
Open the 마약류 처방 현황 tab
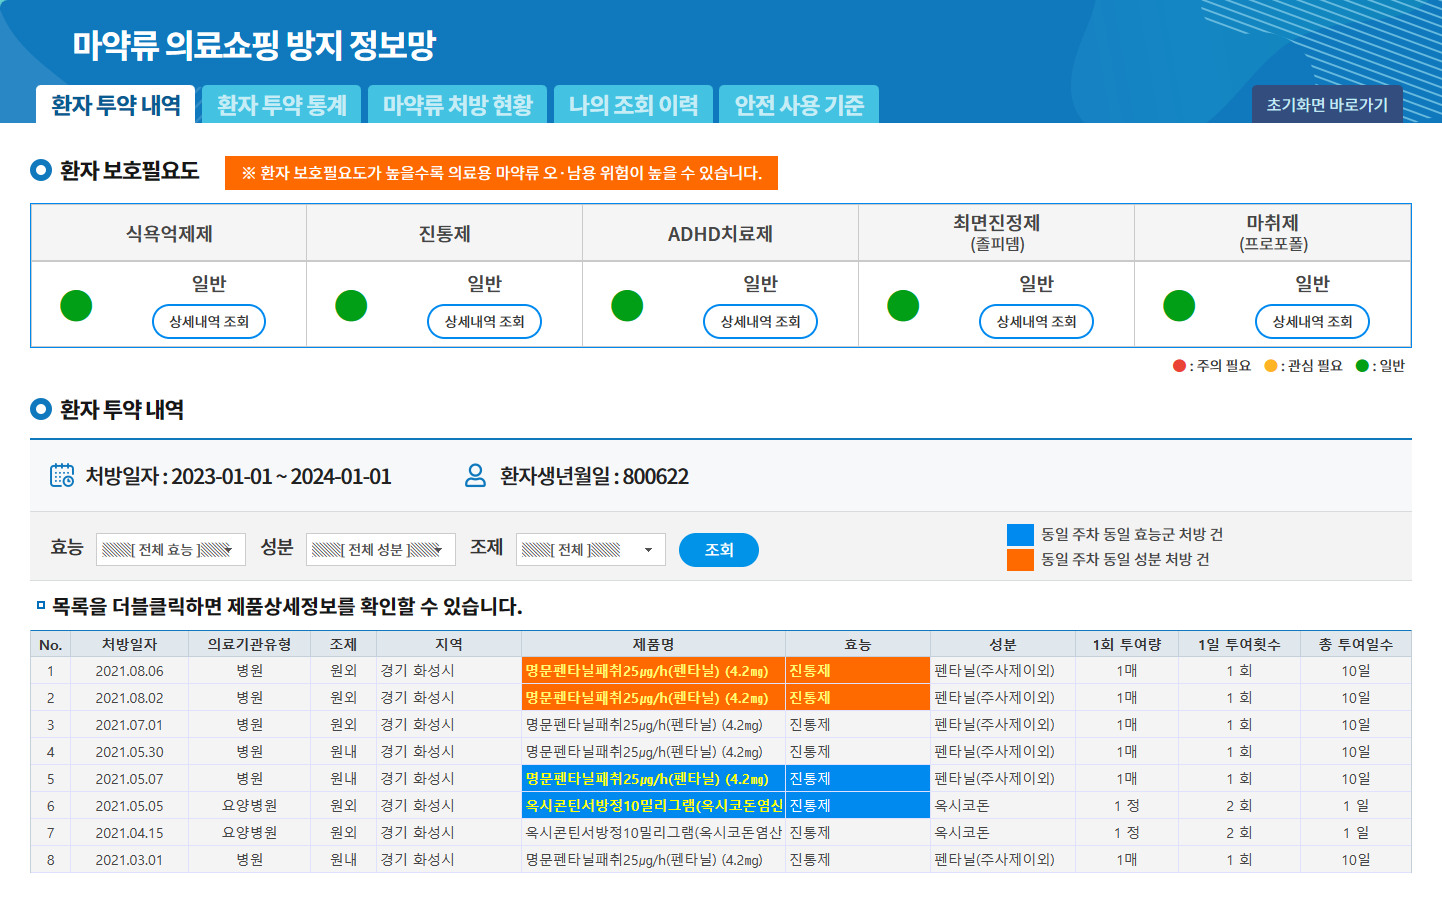pos(457,105)
